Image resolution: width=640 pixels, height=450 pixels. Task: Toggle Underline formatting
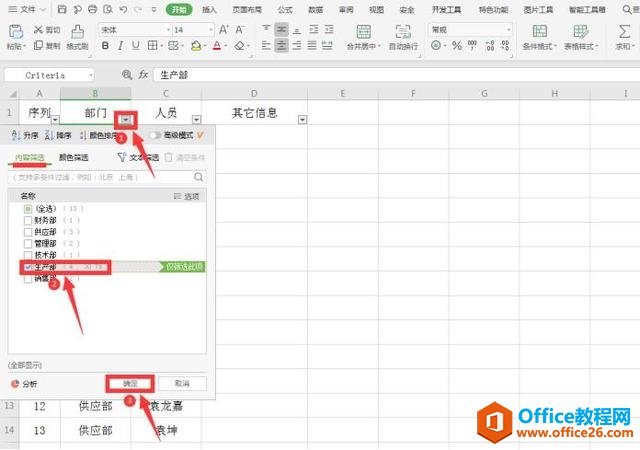(136, 46)
